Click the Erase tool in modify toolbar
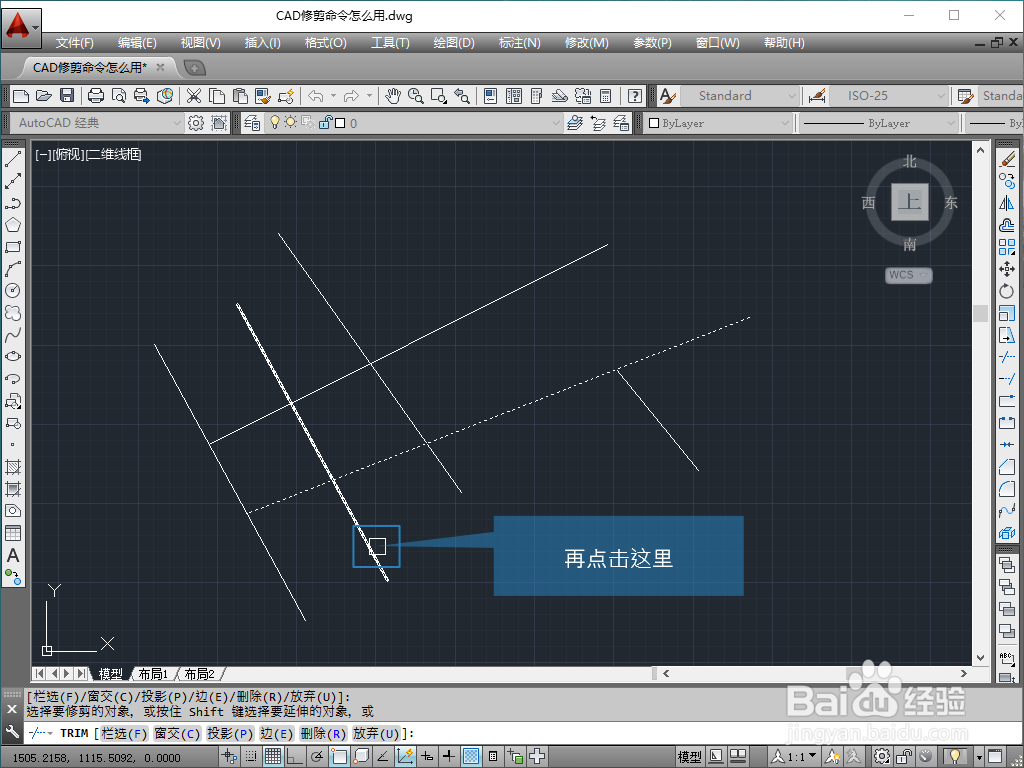 pos(1007,159)
